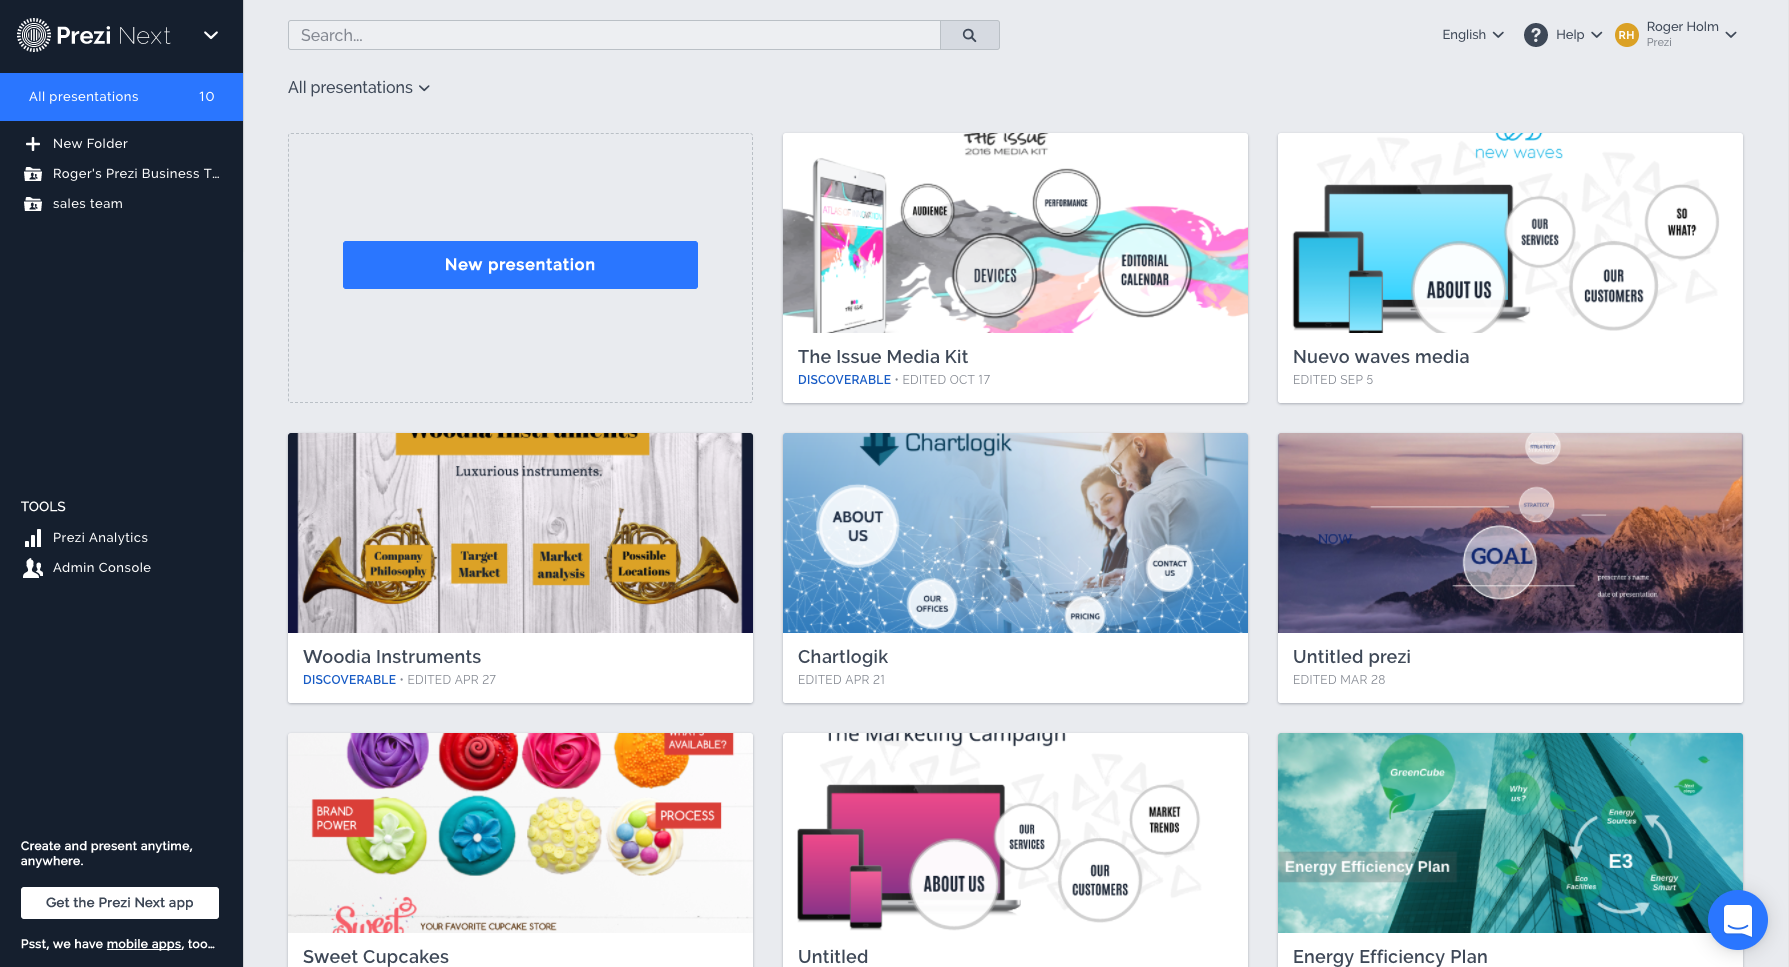Click the New presentation button
The width and height of the screenshot is (1789, 967).
[520, 265]
